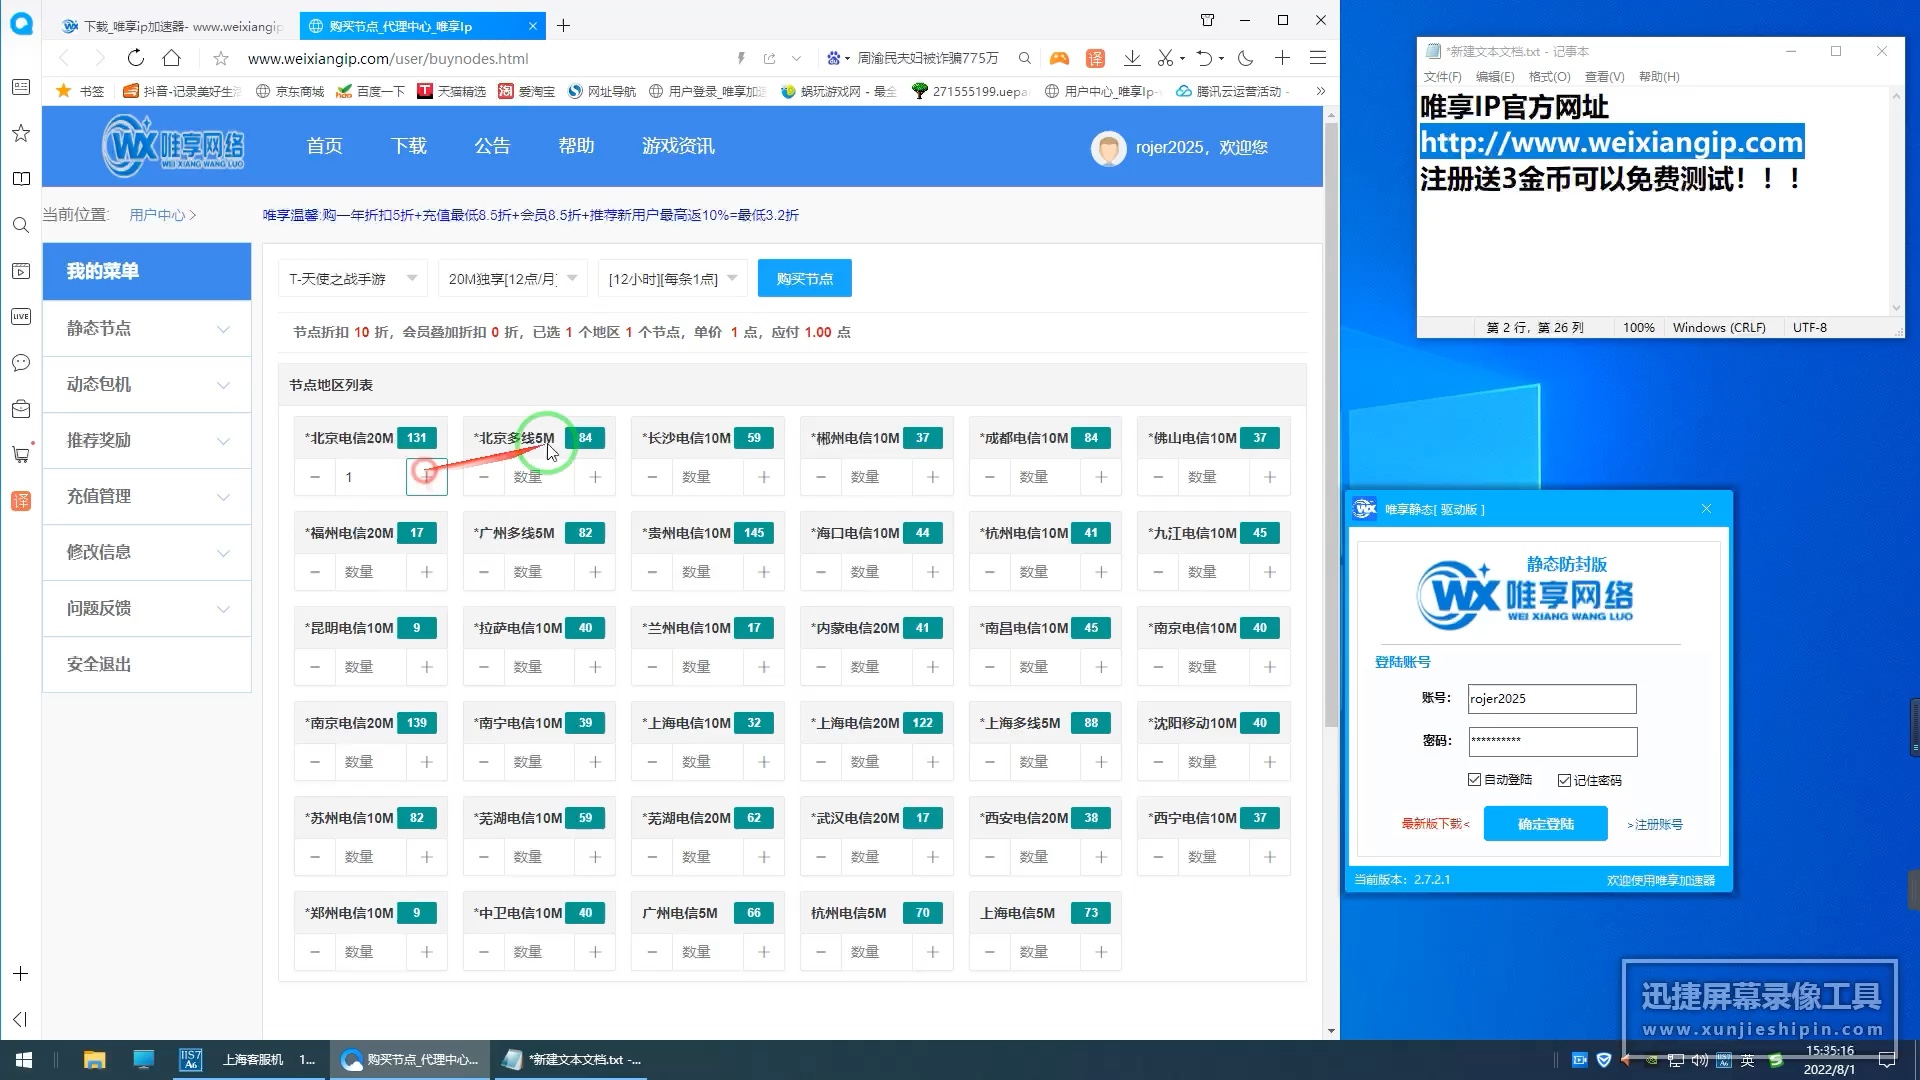Open the Windows Start menu
This screenshot has height=1080, width=1920.
click(24, 1060)
